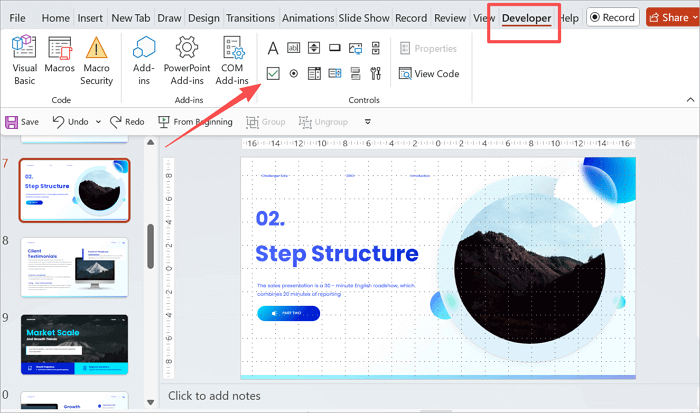Open the Visual Basic editor
Image resolution: width=700 pixels, height=413 pixels.
tap(24, 60)
